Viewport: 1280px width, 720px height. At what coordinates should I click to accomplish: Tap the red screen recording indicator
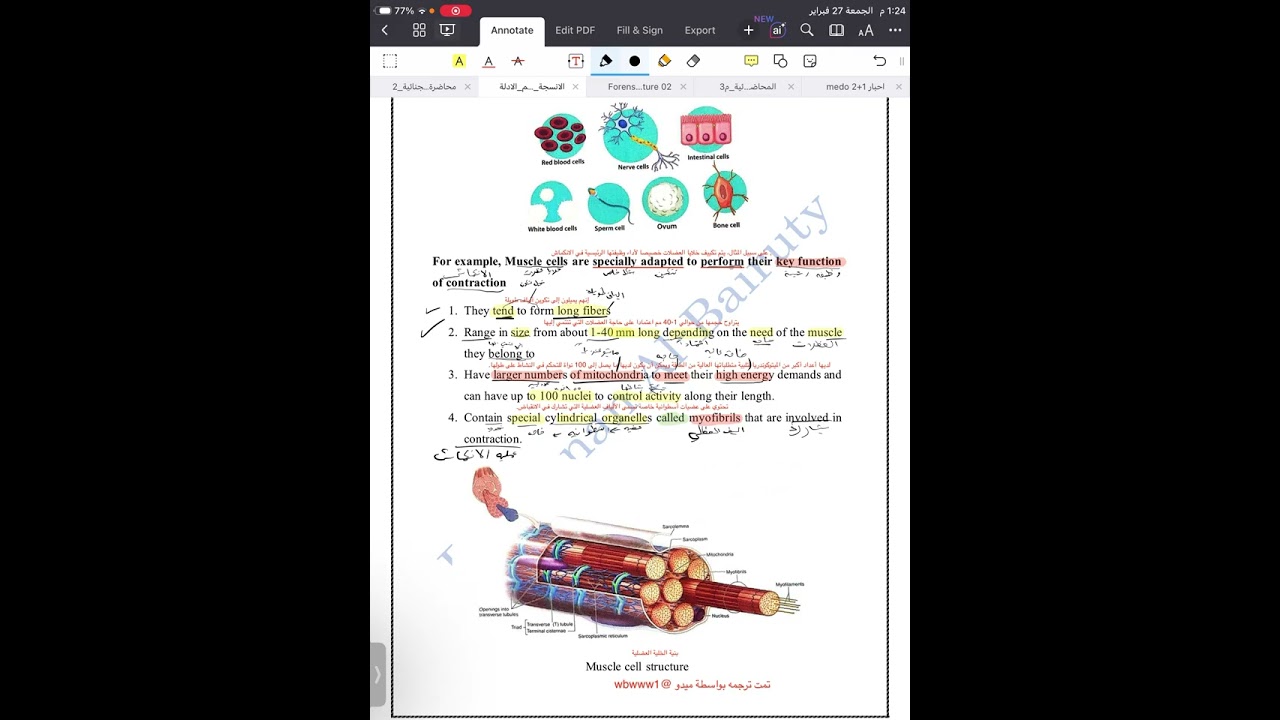[x=455, y=10]
